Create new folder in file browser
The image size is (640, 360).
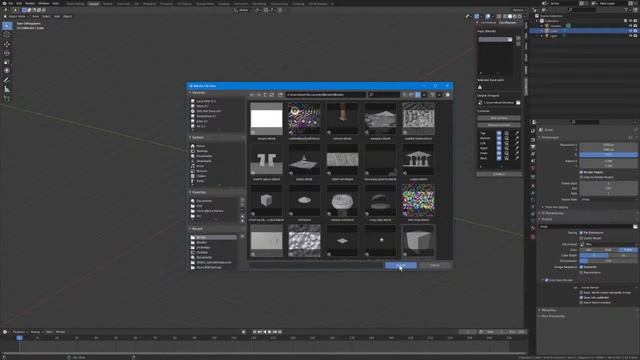click(x=280, y=95)
